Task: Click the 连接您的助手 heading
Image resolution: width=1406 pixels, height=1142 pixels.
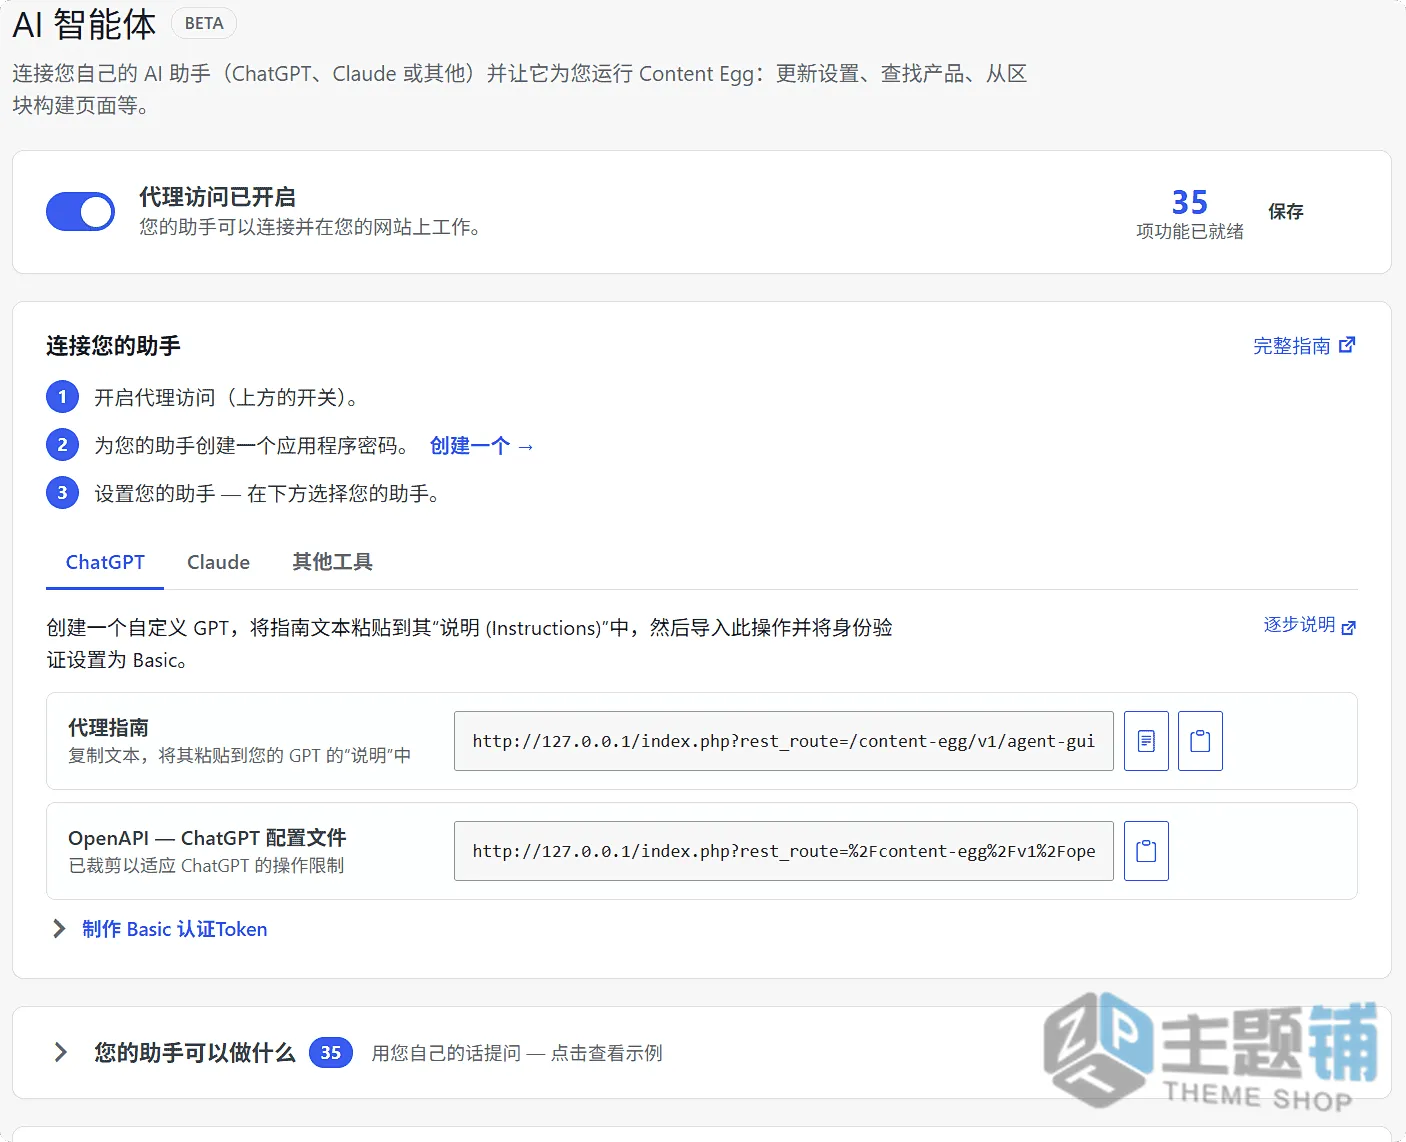Action: [x=113, y=346]
